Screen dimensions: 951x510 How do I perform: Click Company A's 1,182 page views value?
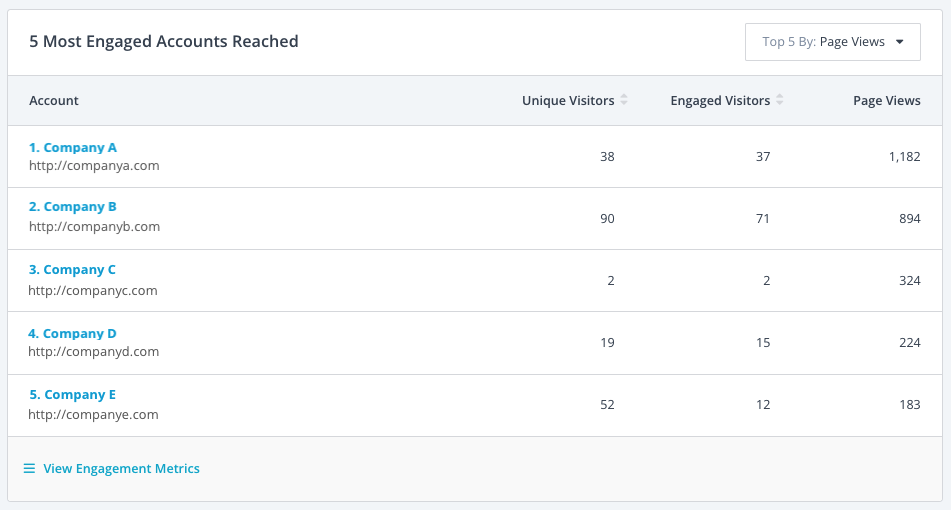tap(904, 157)
